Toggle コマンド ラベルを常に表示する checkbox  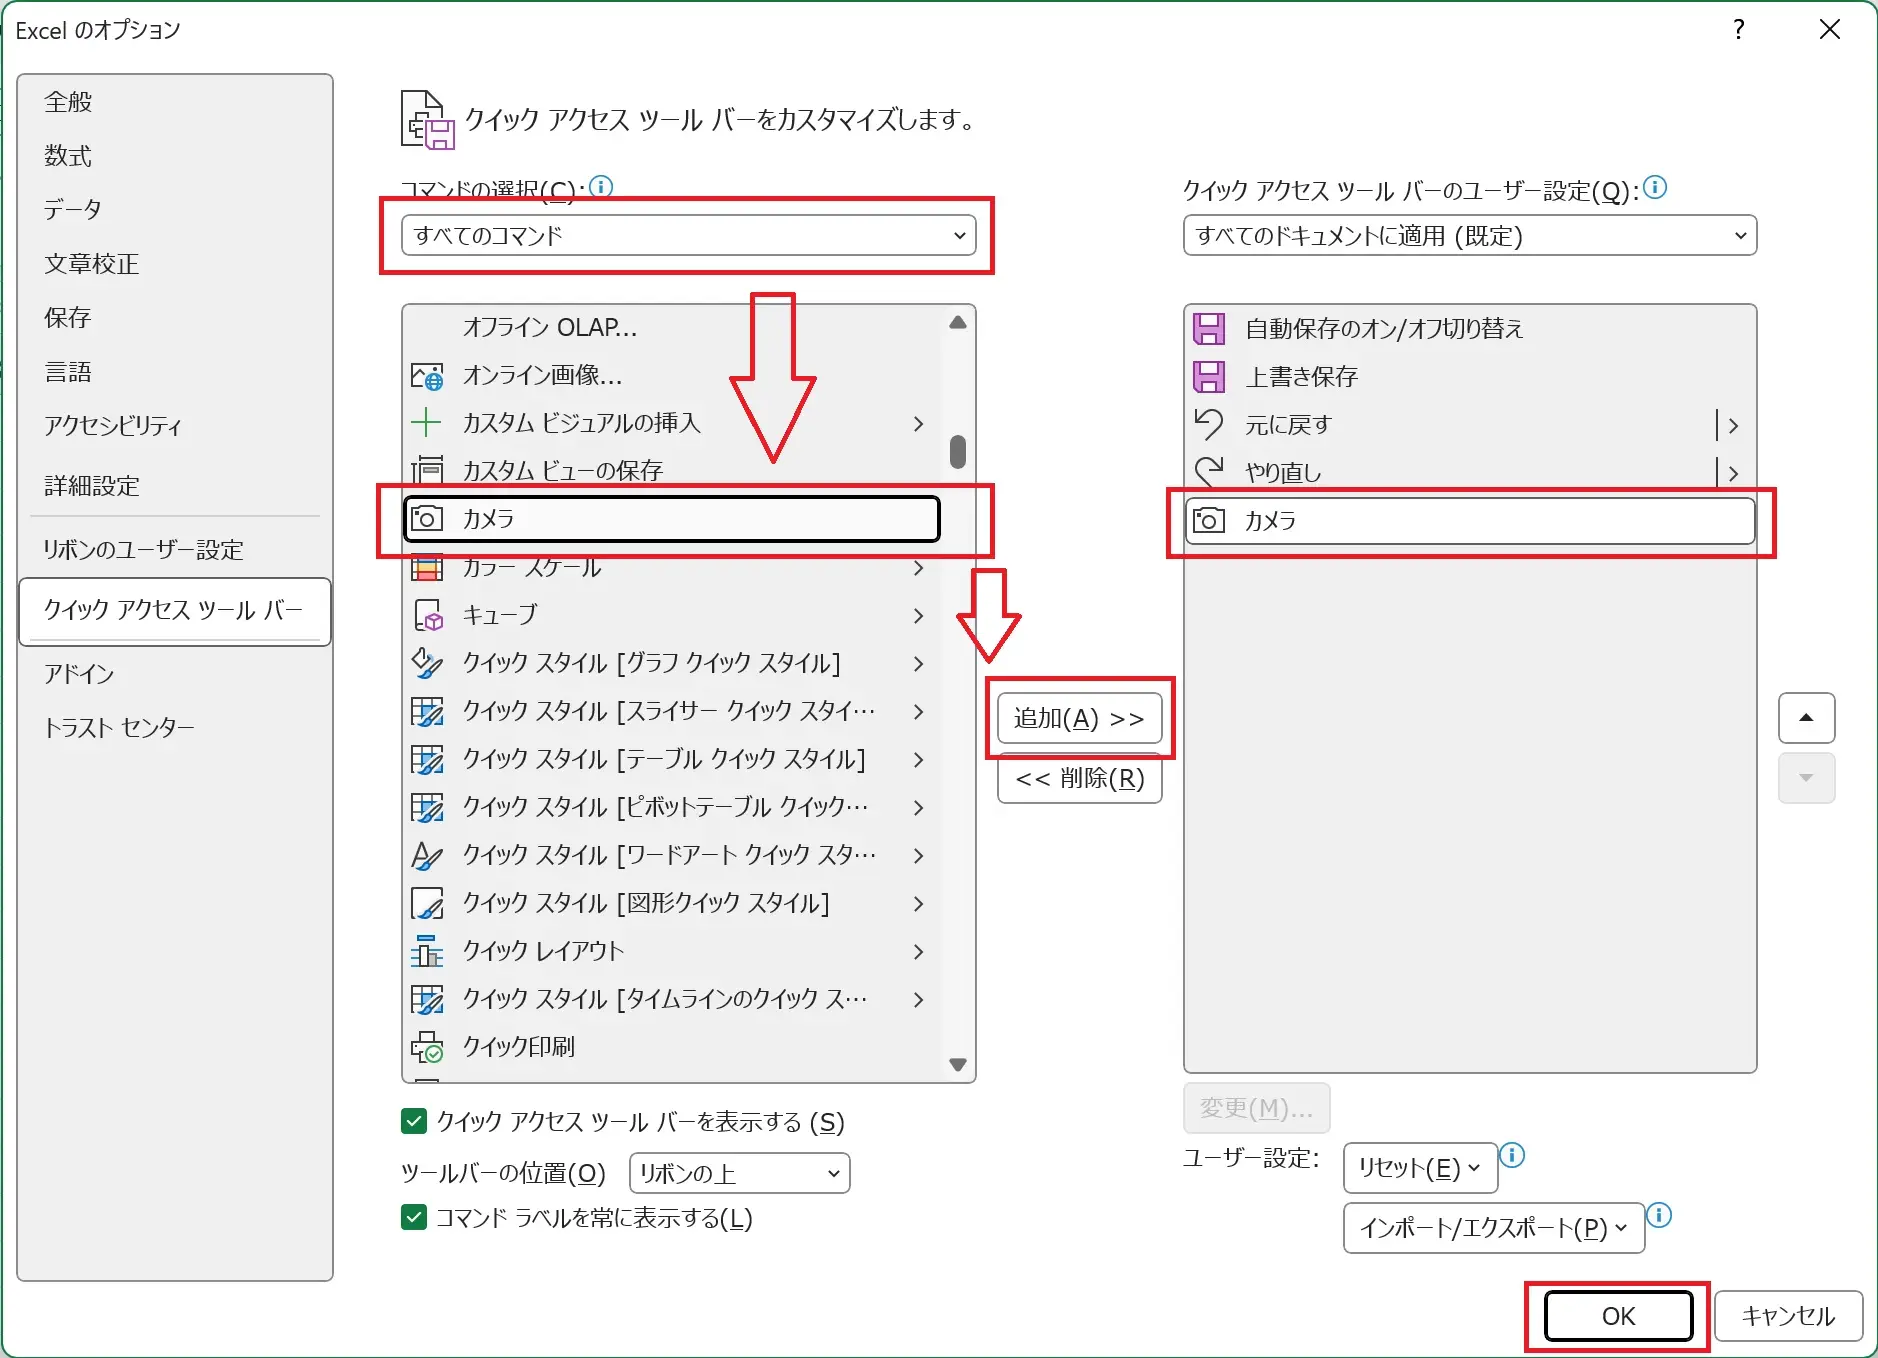(414, 1217)
